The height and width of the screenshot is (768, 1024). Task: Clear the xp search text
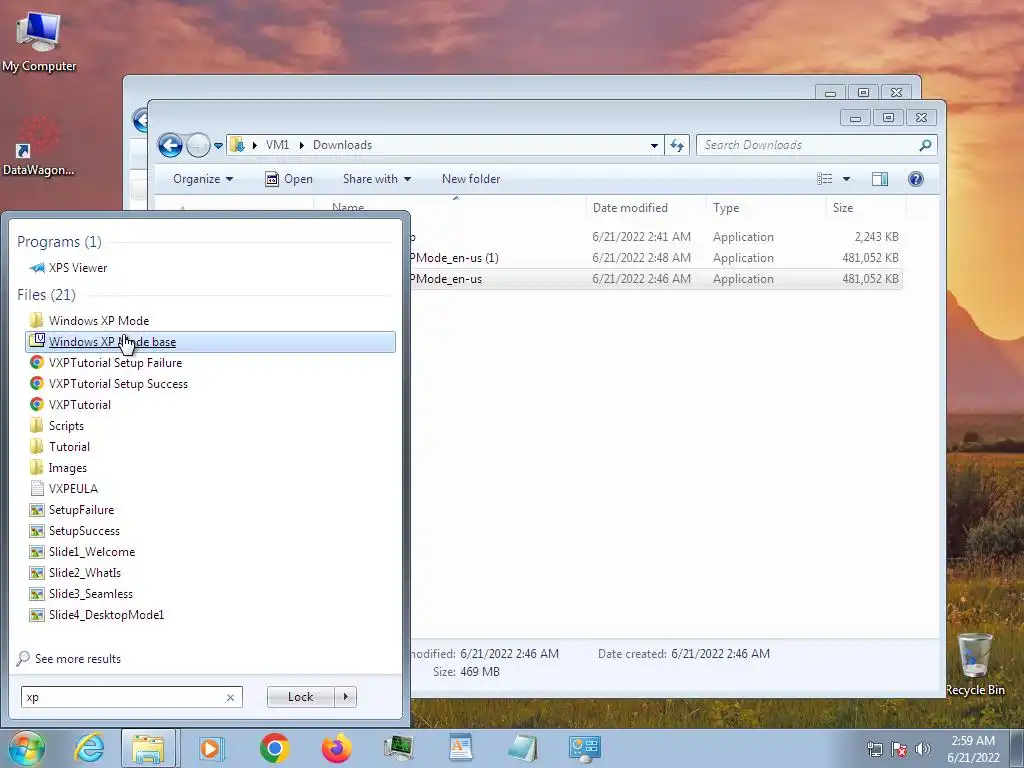pos(230,697)
